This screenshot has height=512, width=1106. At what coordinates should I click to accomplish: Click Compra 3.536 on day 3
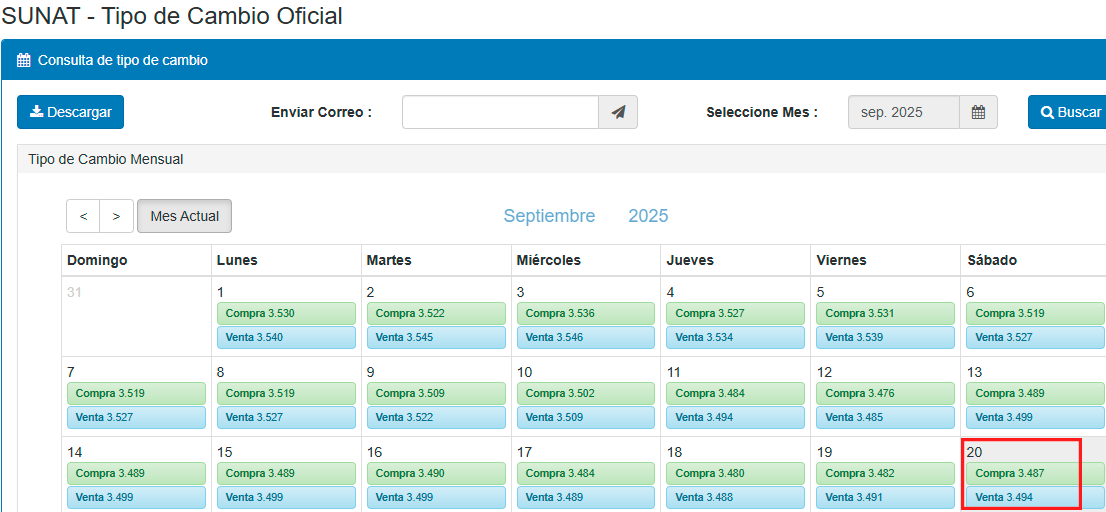(x=586, y=314)
